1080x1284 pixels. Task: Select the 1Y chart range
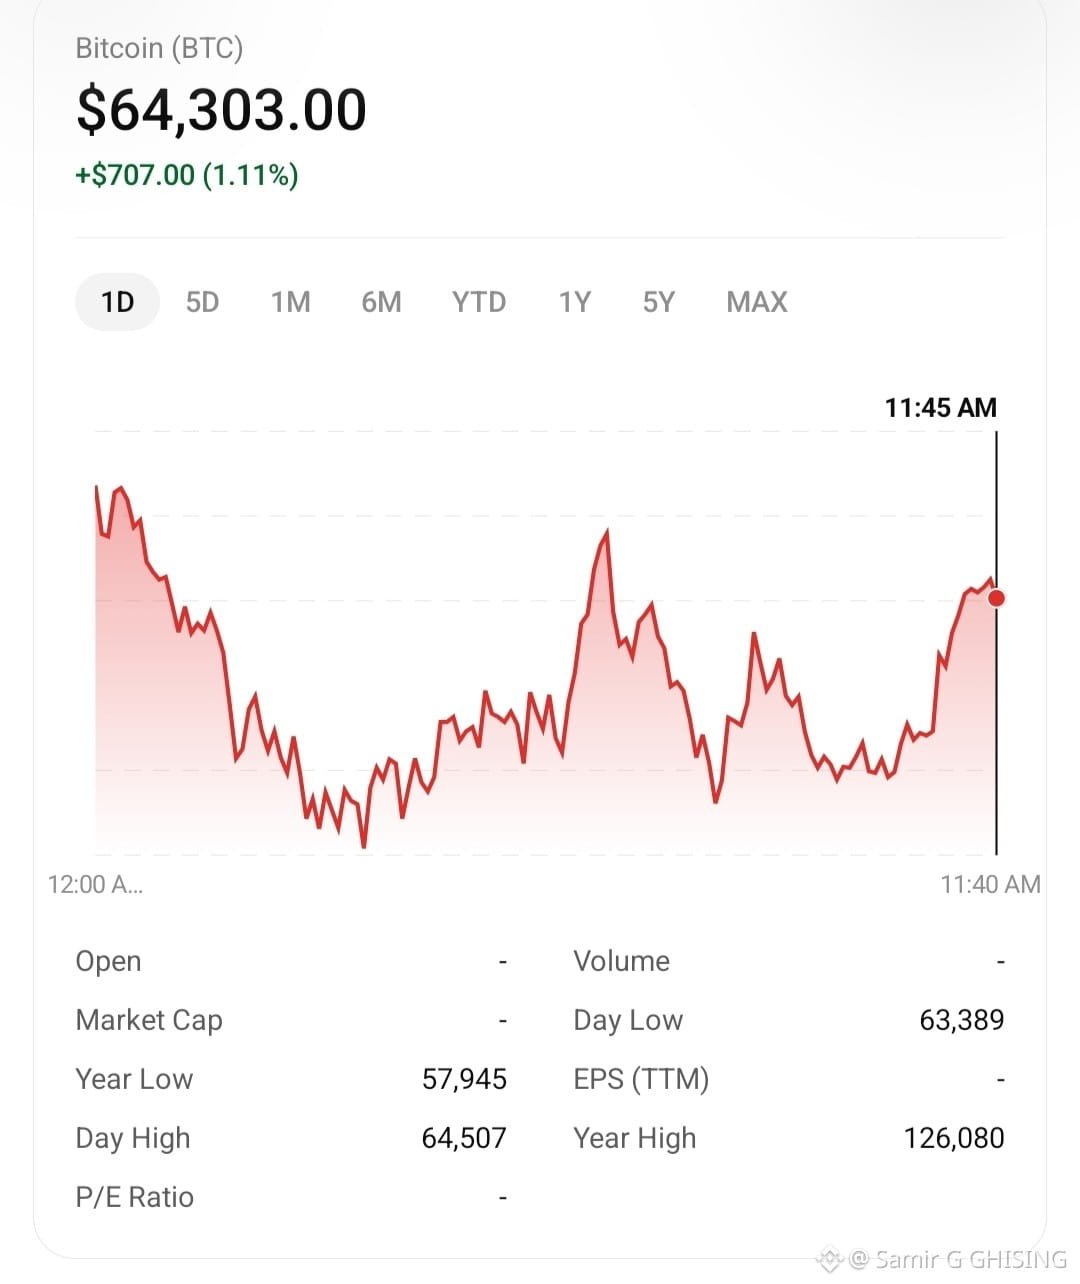tap(575, 302)
